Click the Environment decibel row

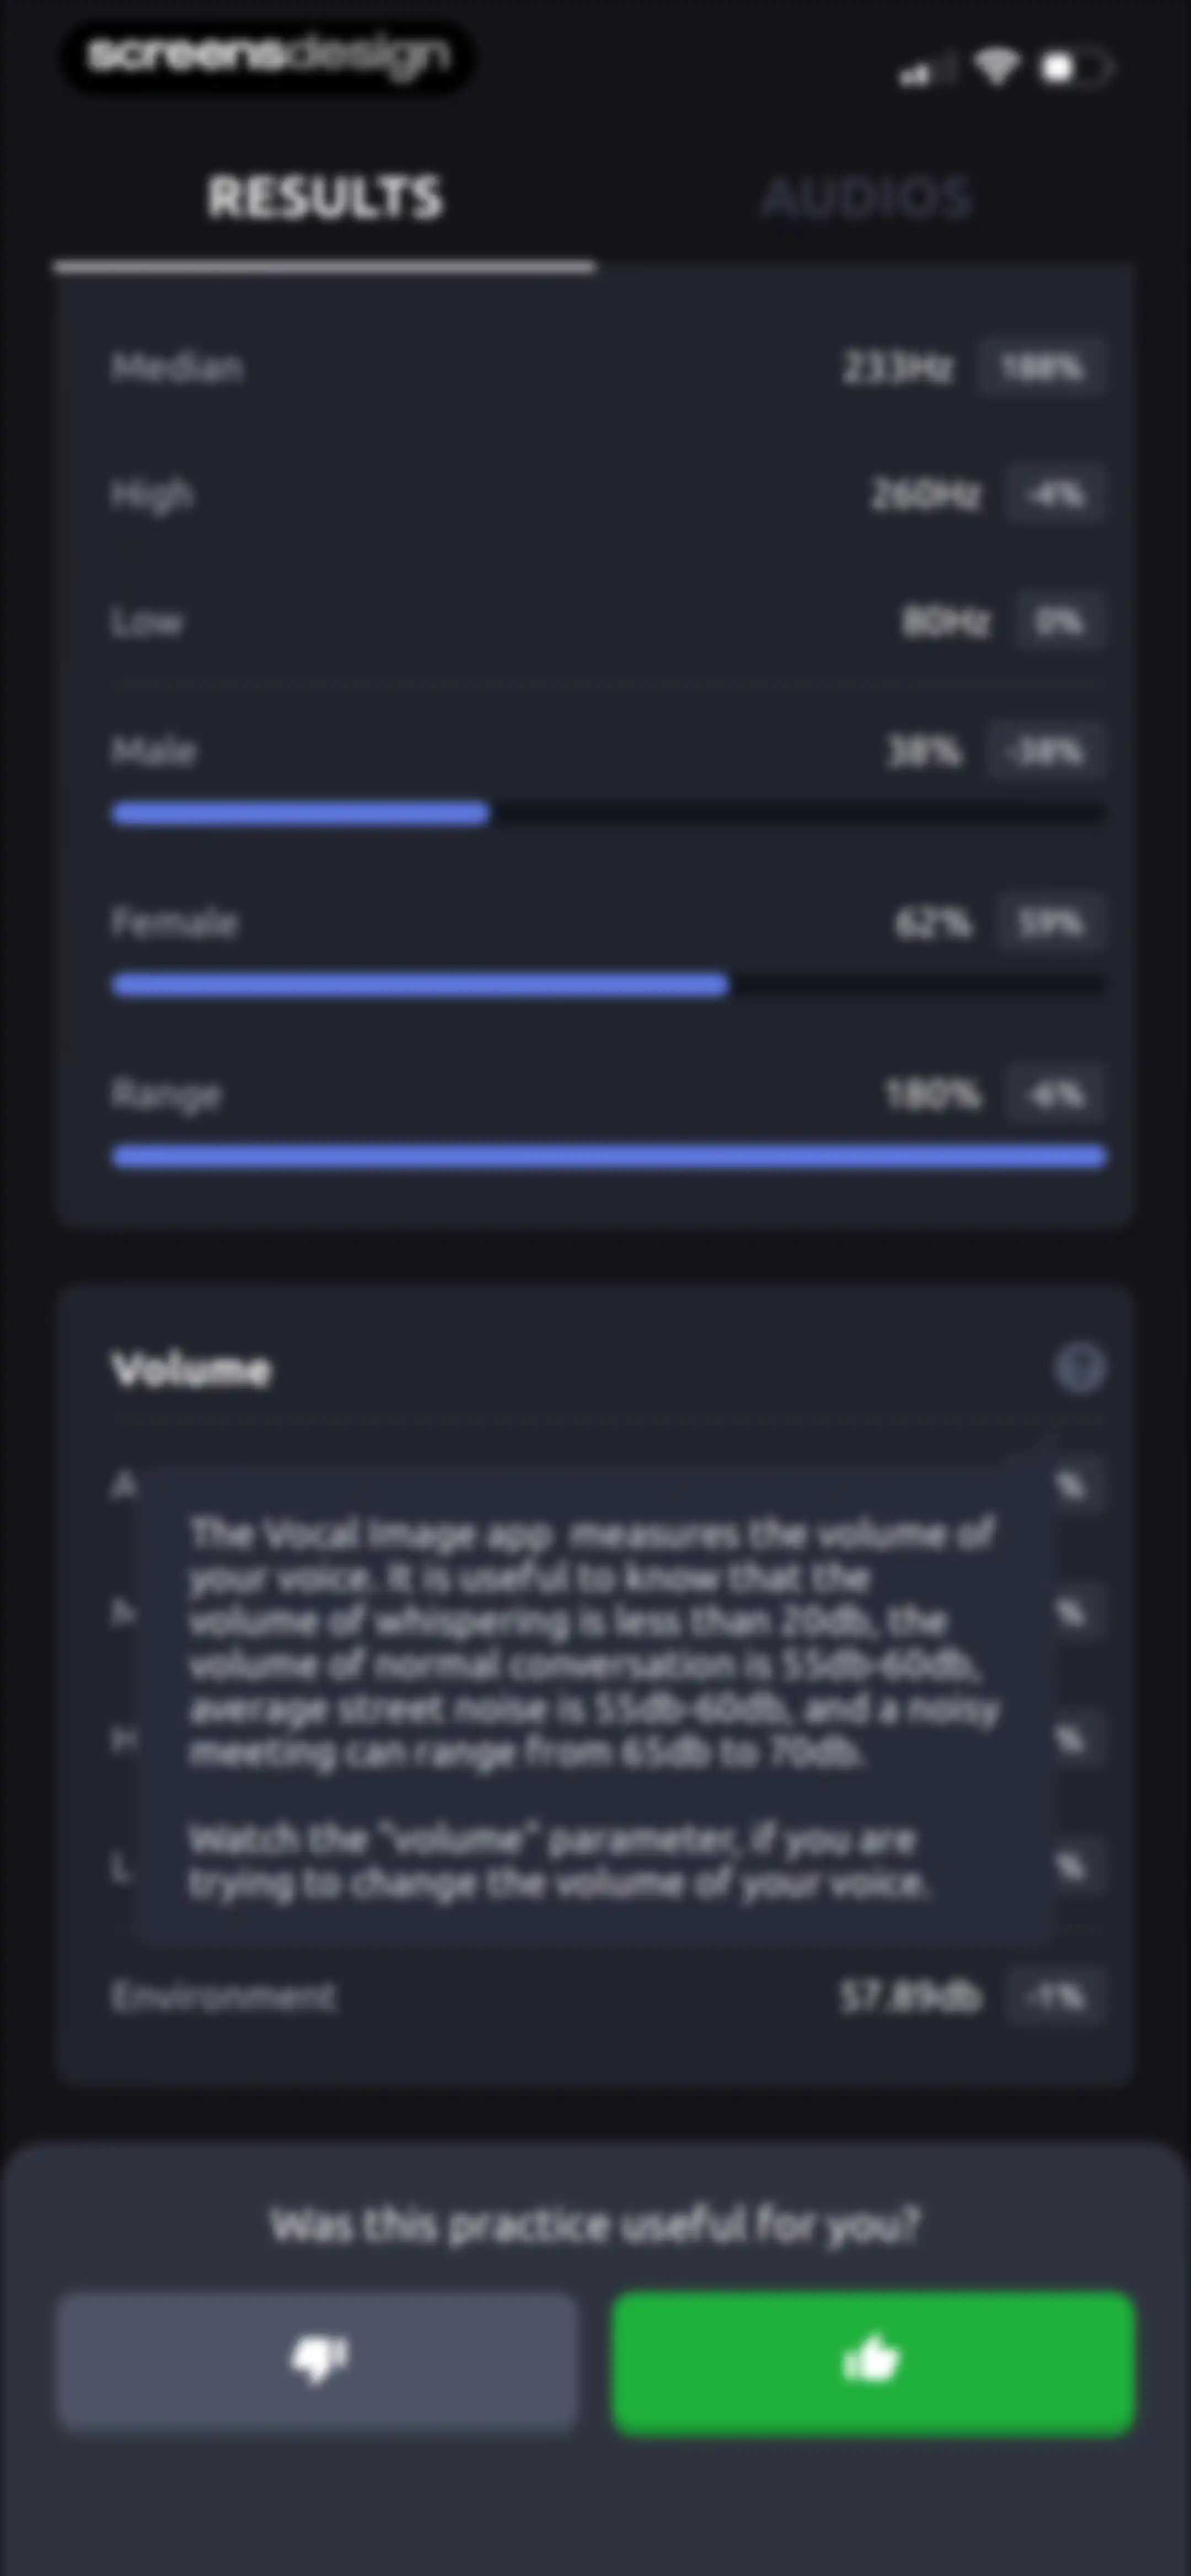[x=609, y=1997]
